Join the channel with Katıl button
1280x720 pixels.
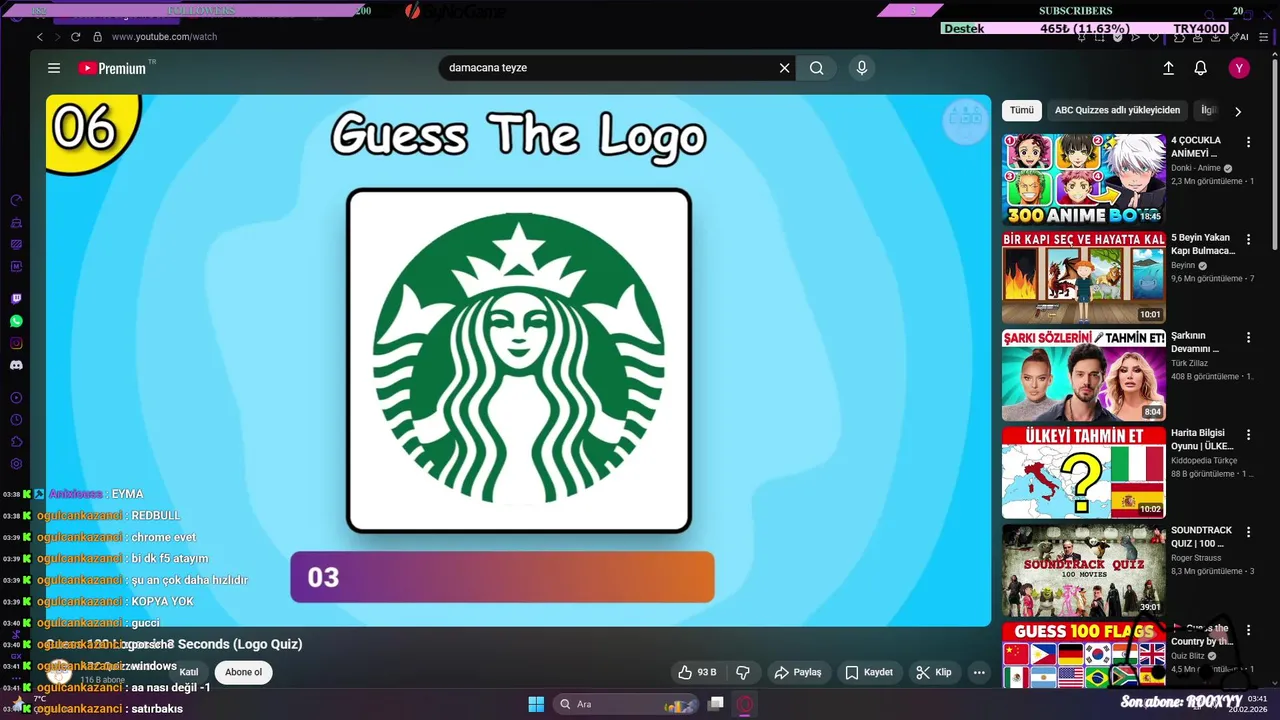pos(188,672)
